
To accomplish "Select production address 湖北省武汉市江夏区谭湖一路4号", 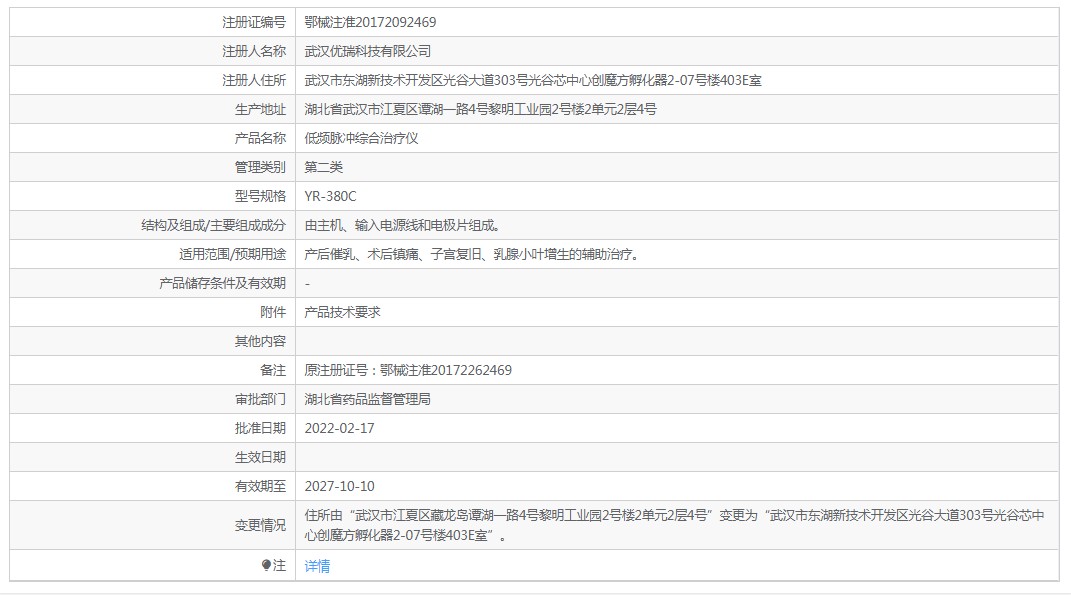I will [480, 109].
